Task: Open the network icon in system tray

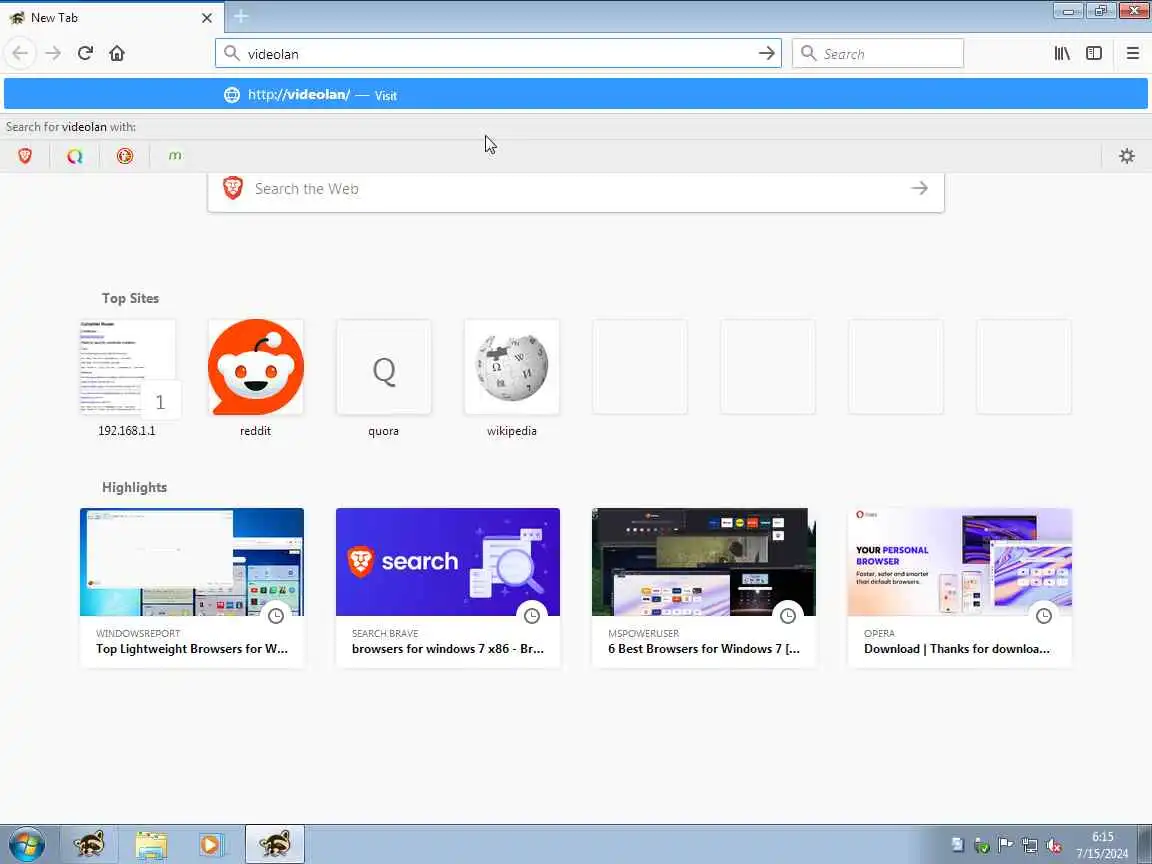Action: point(1030,846)
